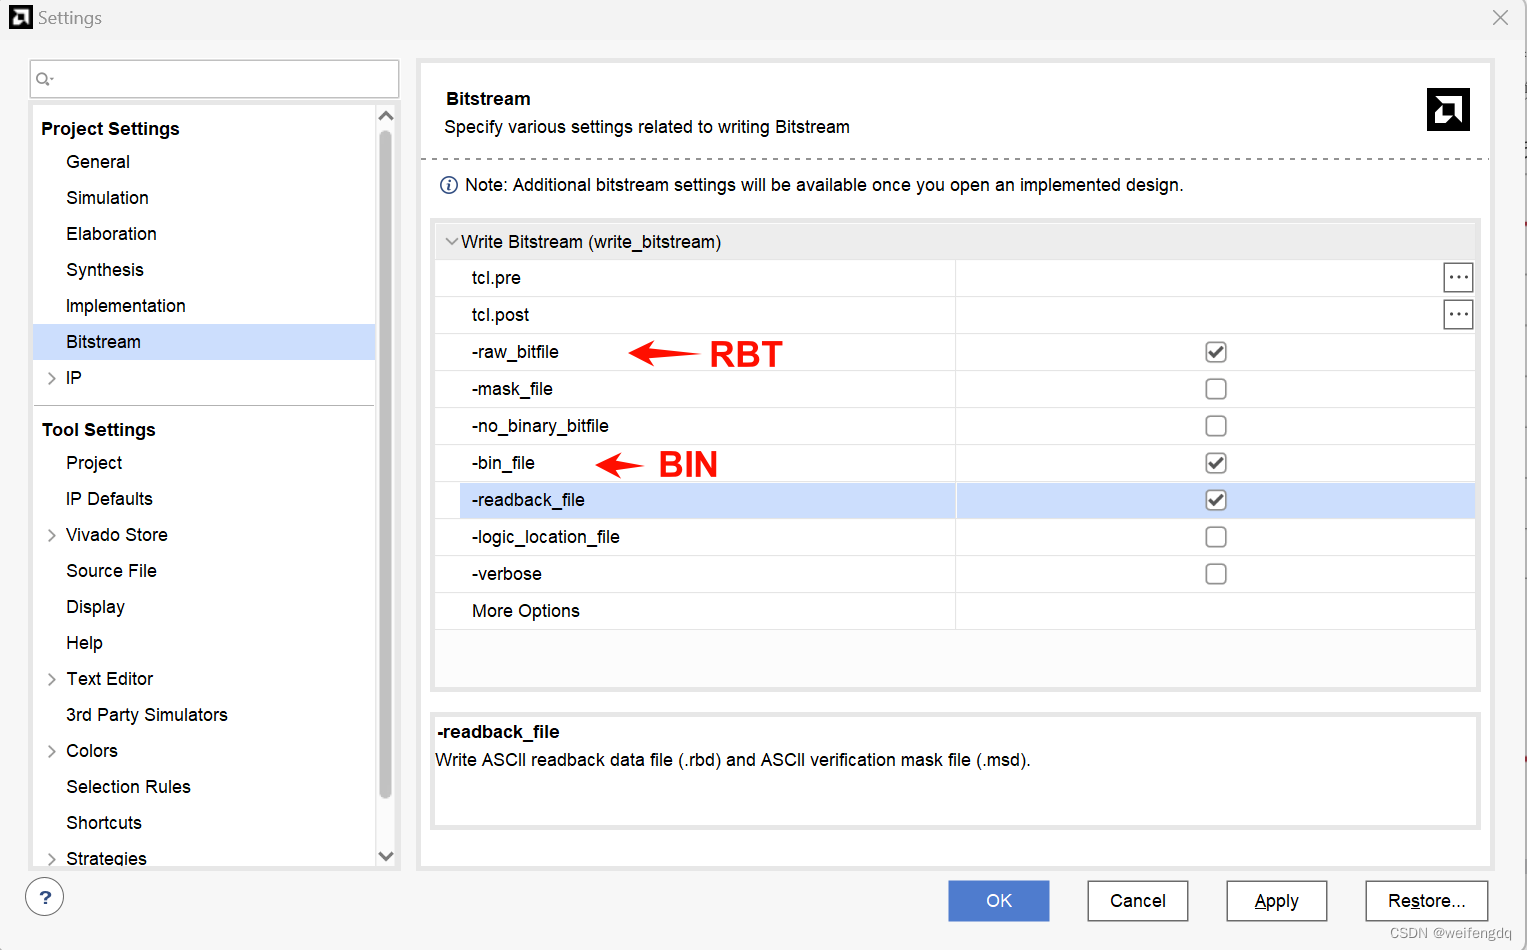This screenshot has height=950, width=1527.
Task: Click the More Options value field
Action: pos(1215,611)
